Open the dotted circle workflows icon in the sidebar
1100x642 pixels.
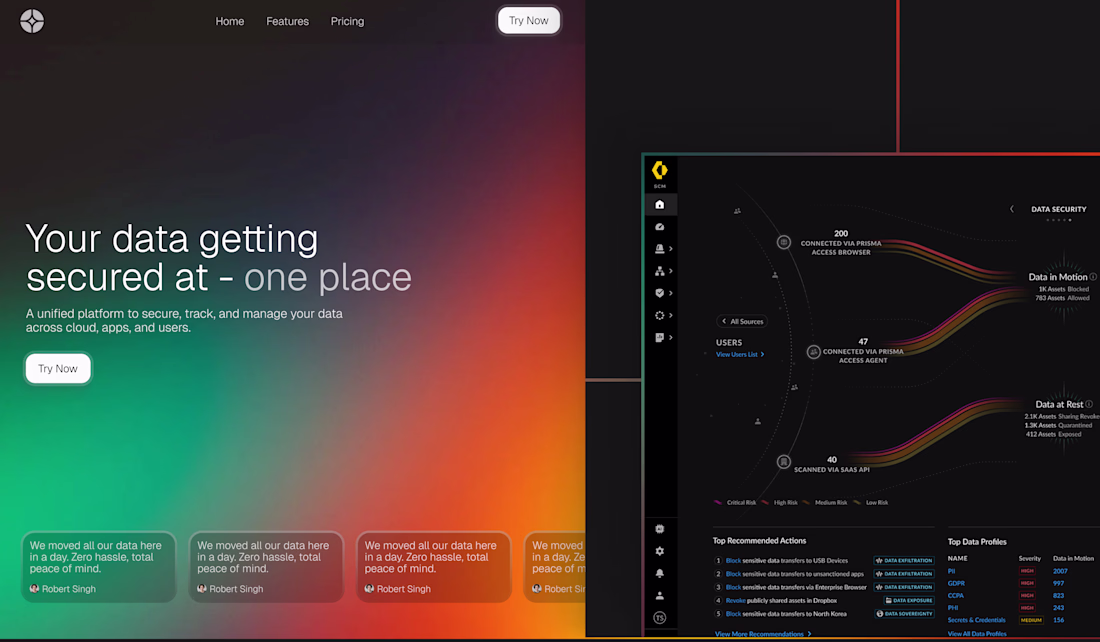pyautogui.click(x=659, y=316)
